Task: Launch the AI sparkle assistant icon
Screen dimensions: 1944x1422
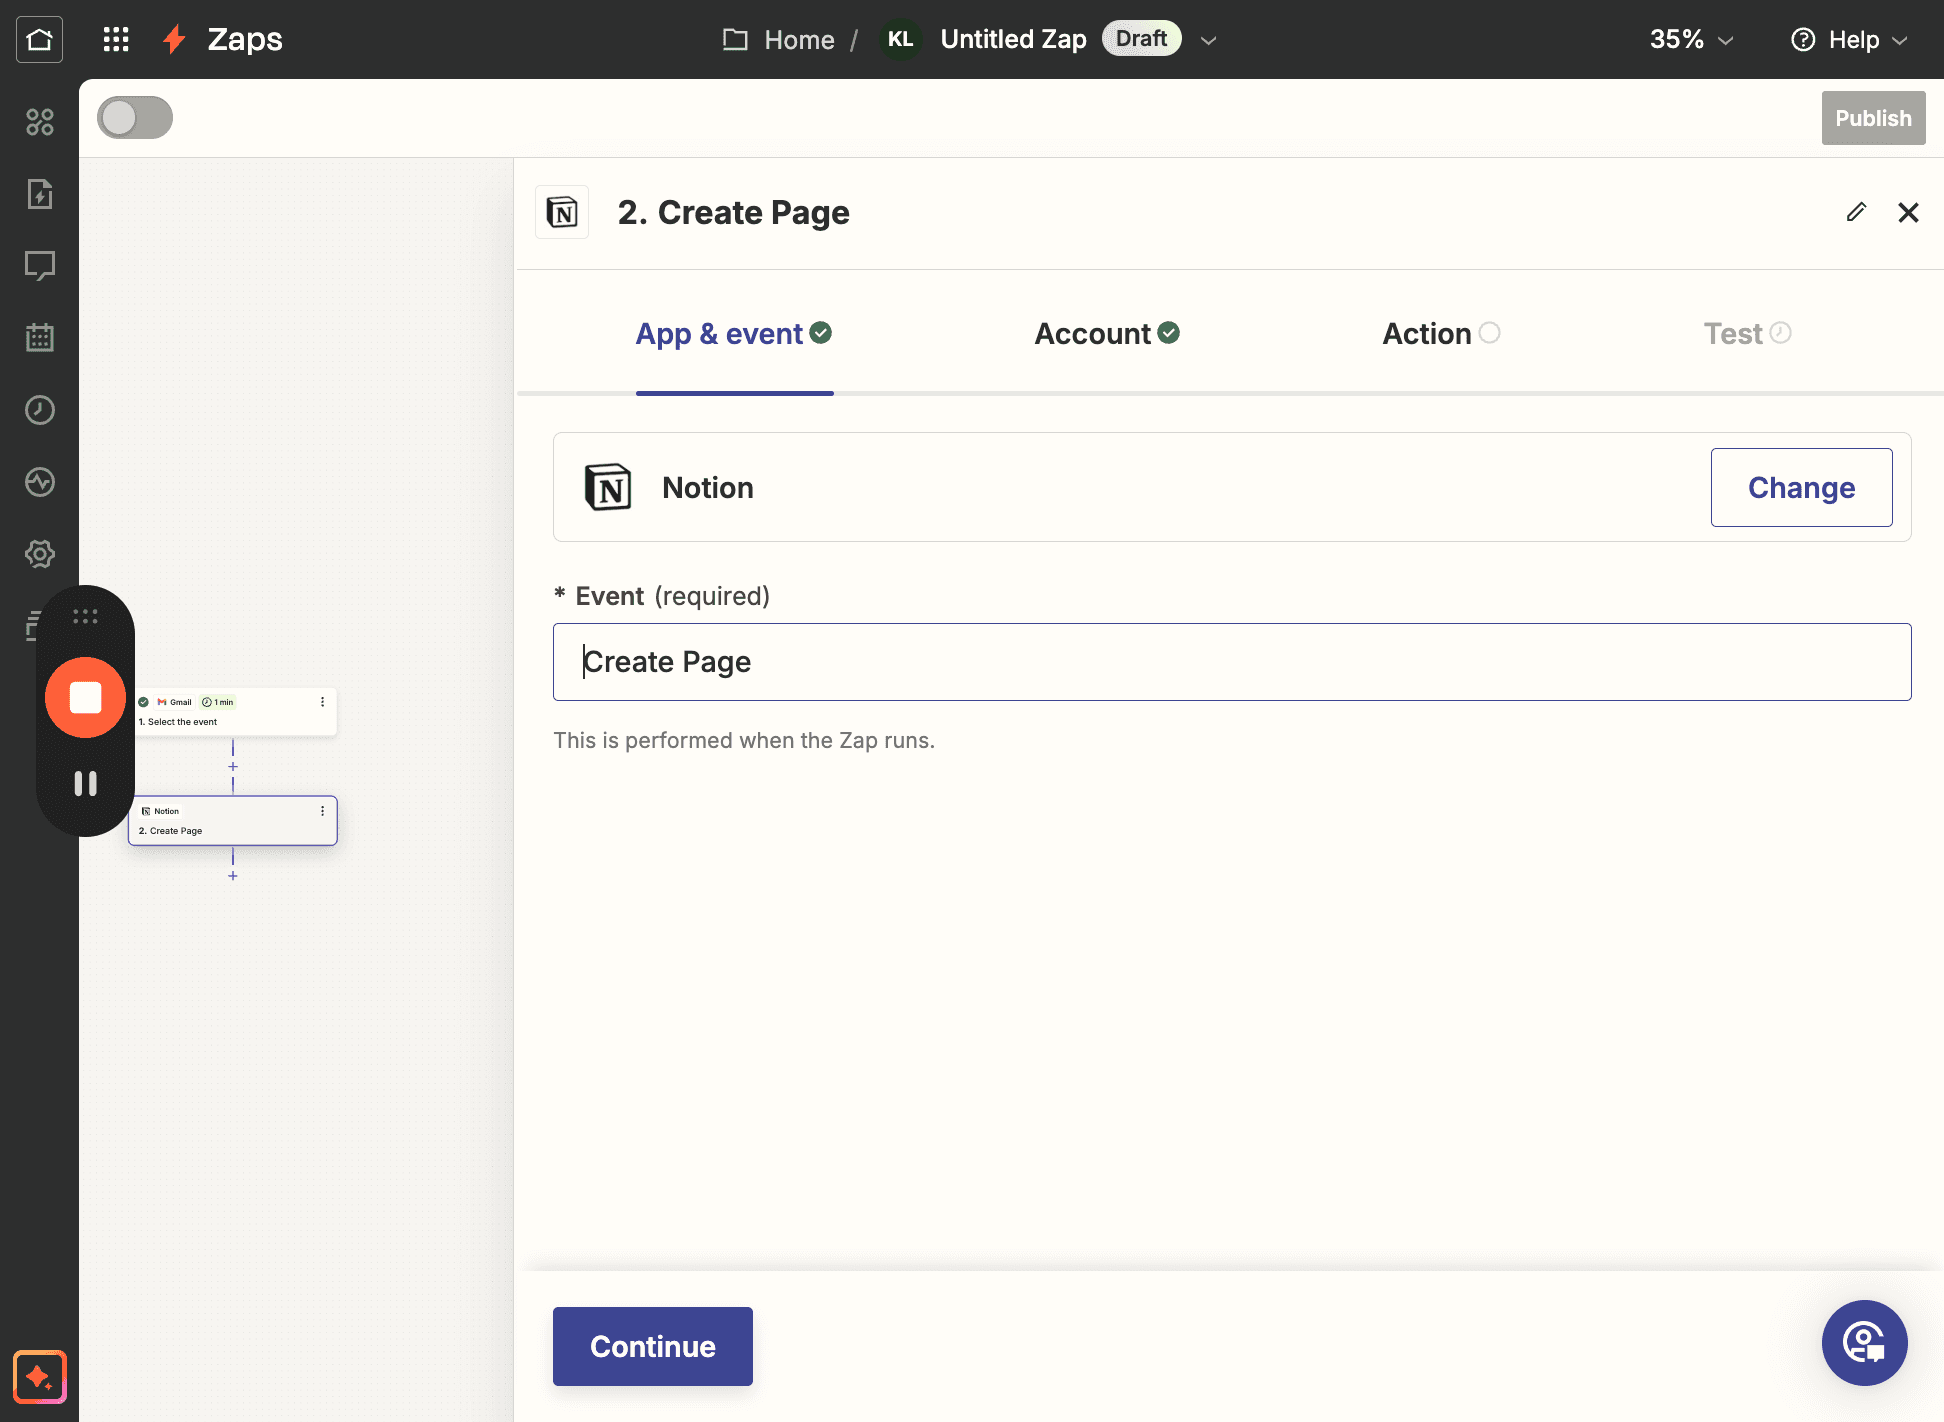Action: click(39, 1377)
